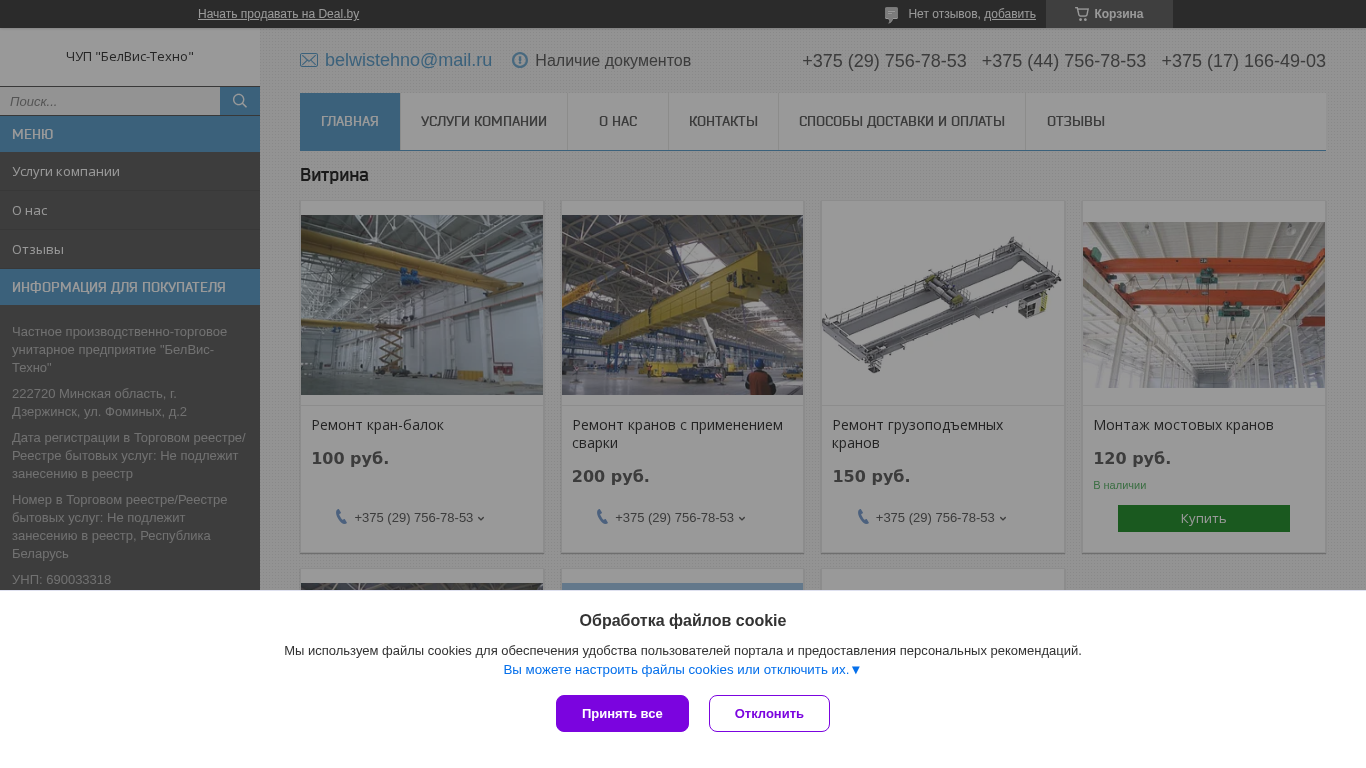Open the Главная tab
Screen dimensions: 1366x768
[x=350, y=122]
